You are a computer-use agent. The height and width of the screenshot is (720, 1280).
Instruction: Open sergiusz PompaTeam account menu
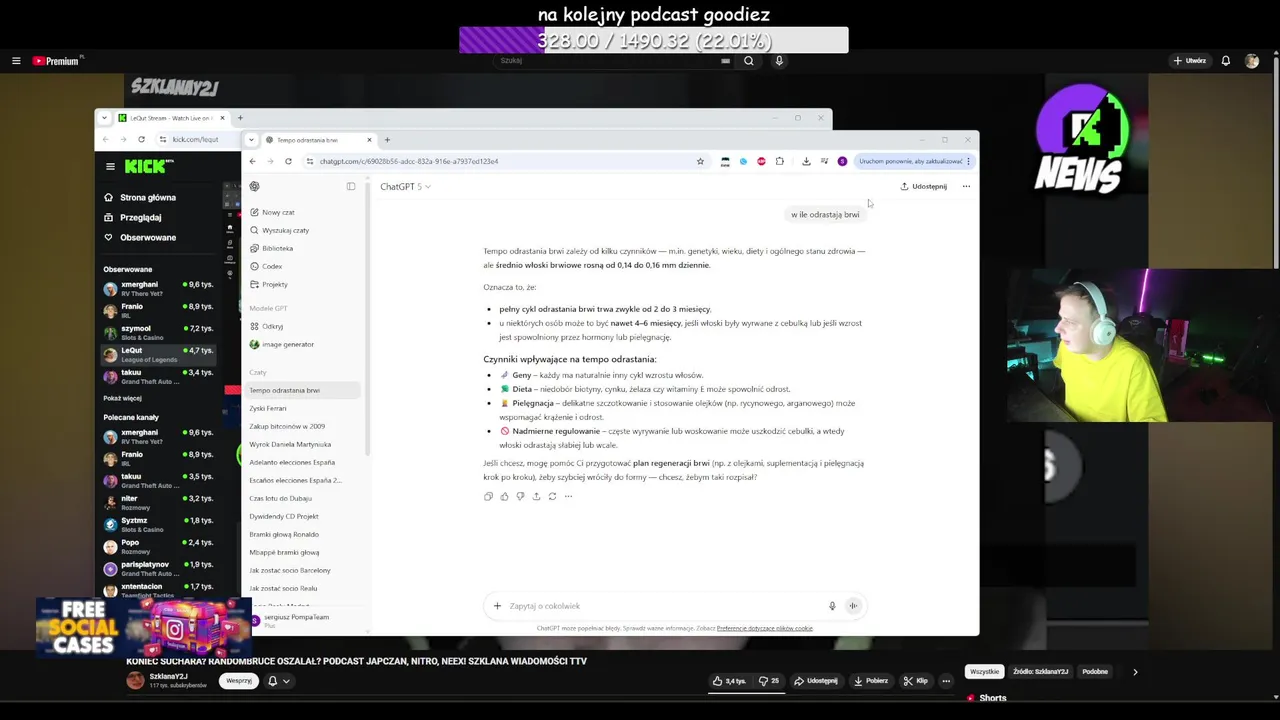[304, 620]
